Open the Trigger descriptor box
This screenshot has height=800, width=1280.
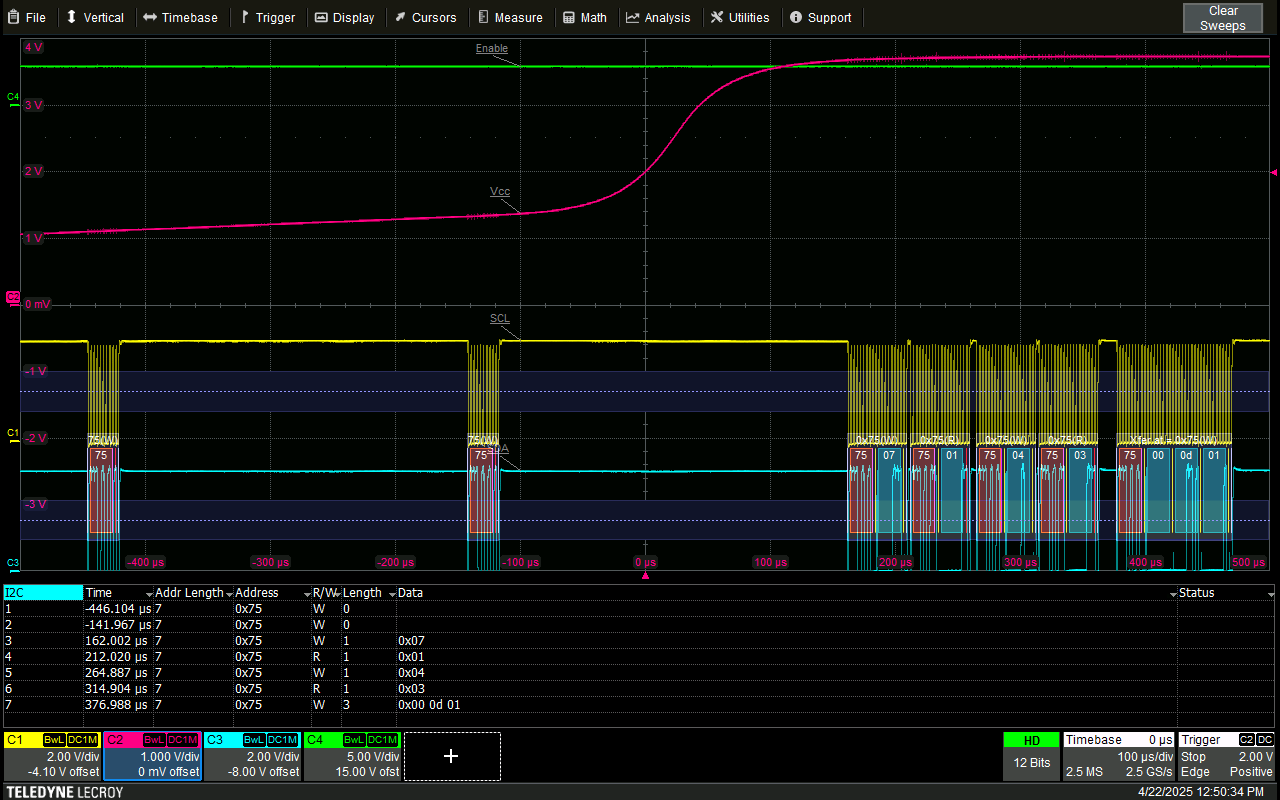(x=1227, y=756)
